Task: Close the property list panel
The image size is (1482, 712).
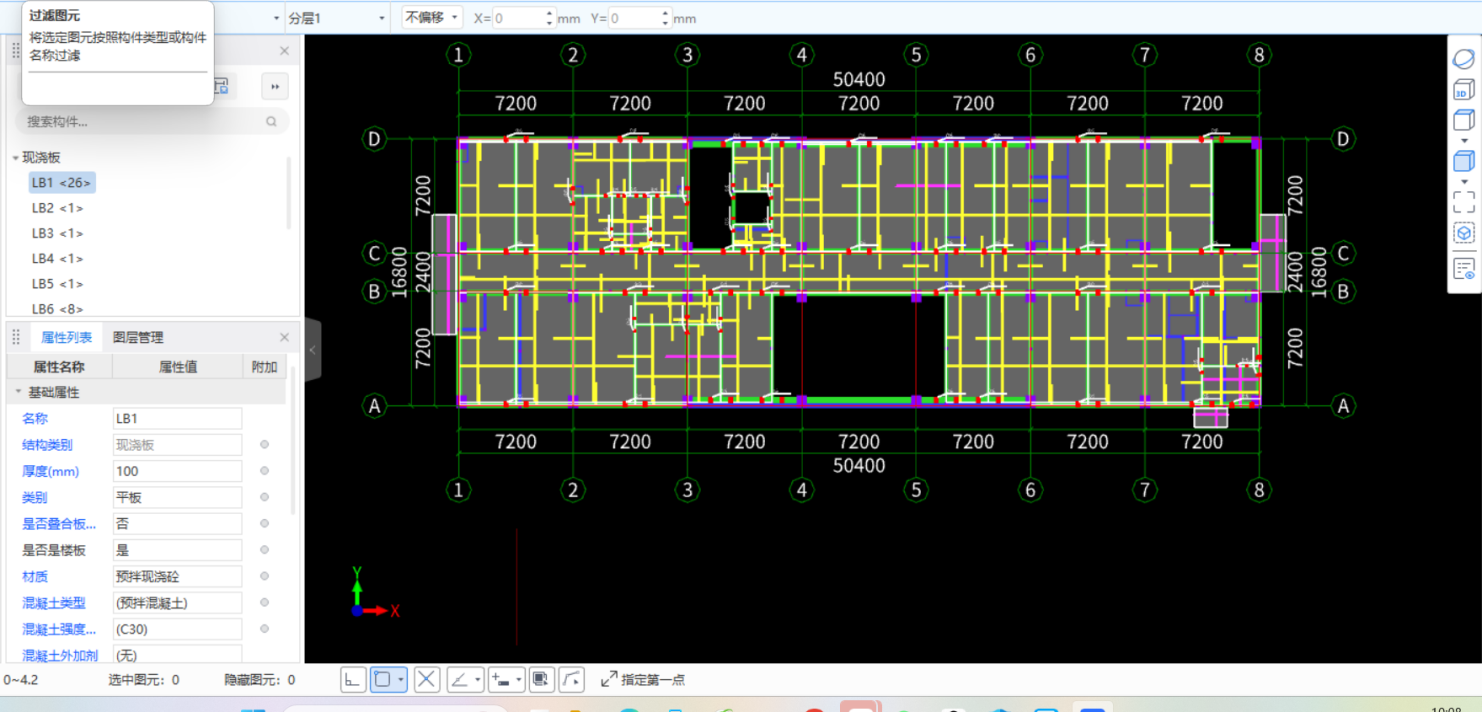Action: tap(284, 337)
